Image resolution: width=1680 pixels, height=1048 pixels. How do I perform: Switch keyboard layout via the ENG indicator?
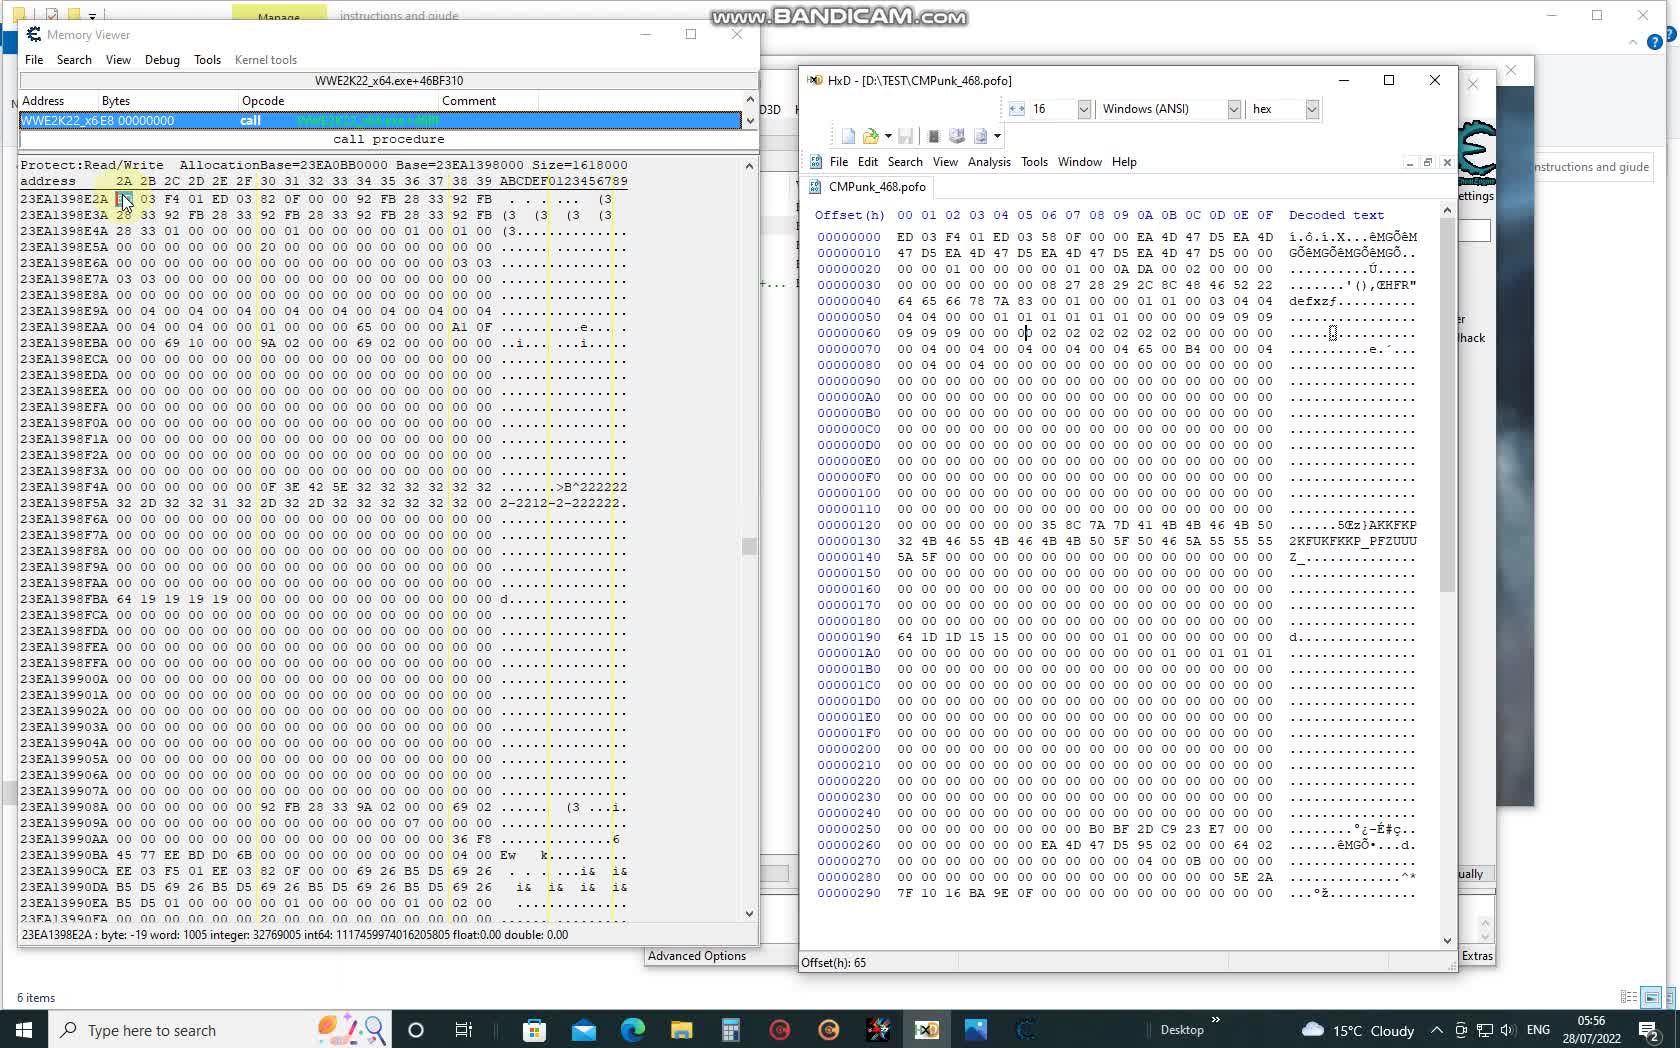tap(1538, 1030)
